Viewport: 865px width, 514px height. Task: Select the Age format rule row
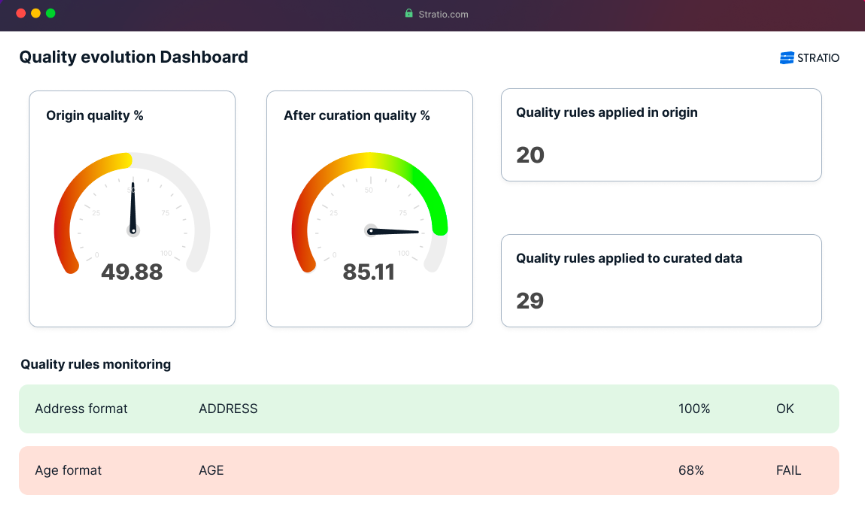[x=428, y=470]
